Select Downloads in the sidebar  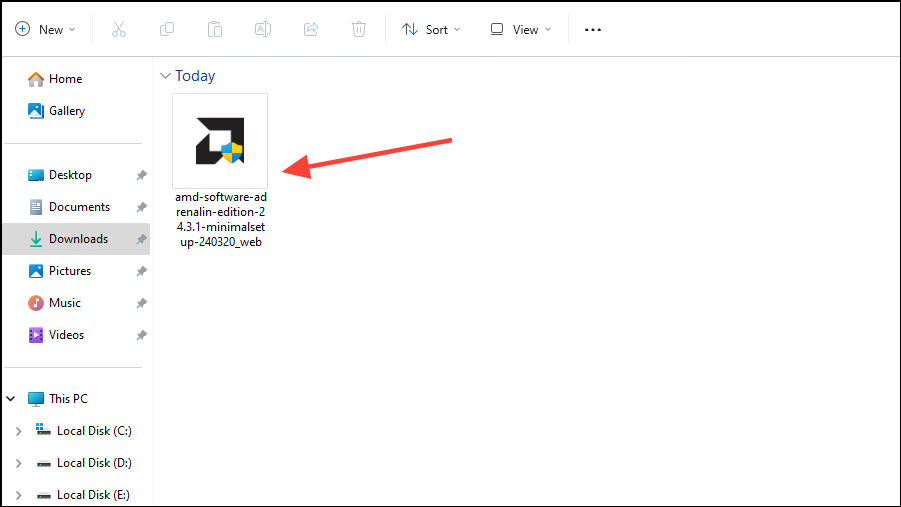(x=76, y=239)
